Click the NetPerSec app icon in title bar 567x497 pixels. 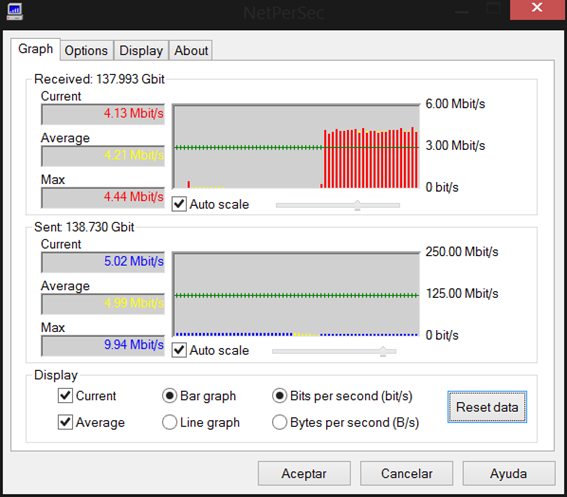click(x=14, y=12)
